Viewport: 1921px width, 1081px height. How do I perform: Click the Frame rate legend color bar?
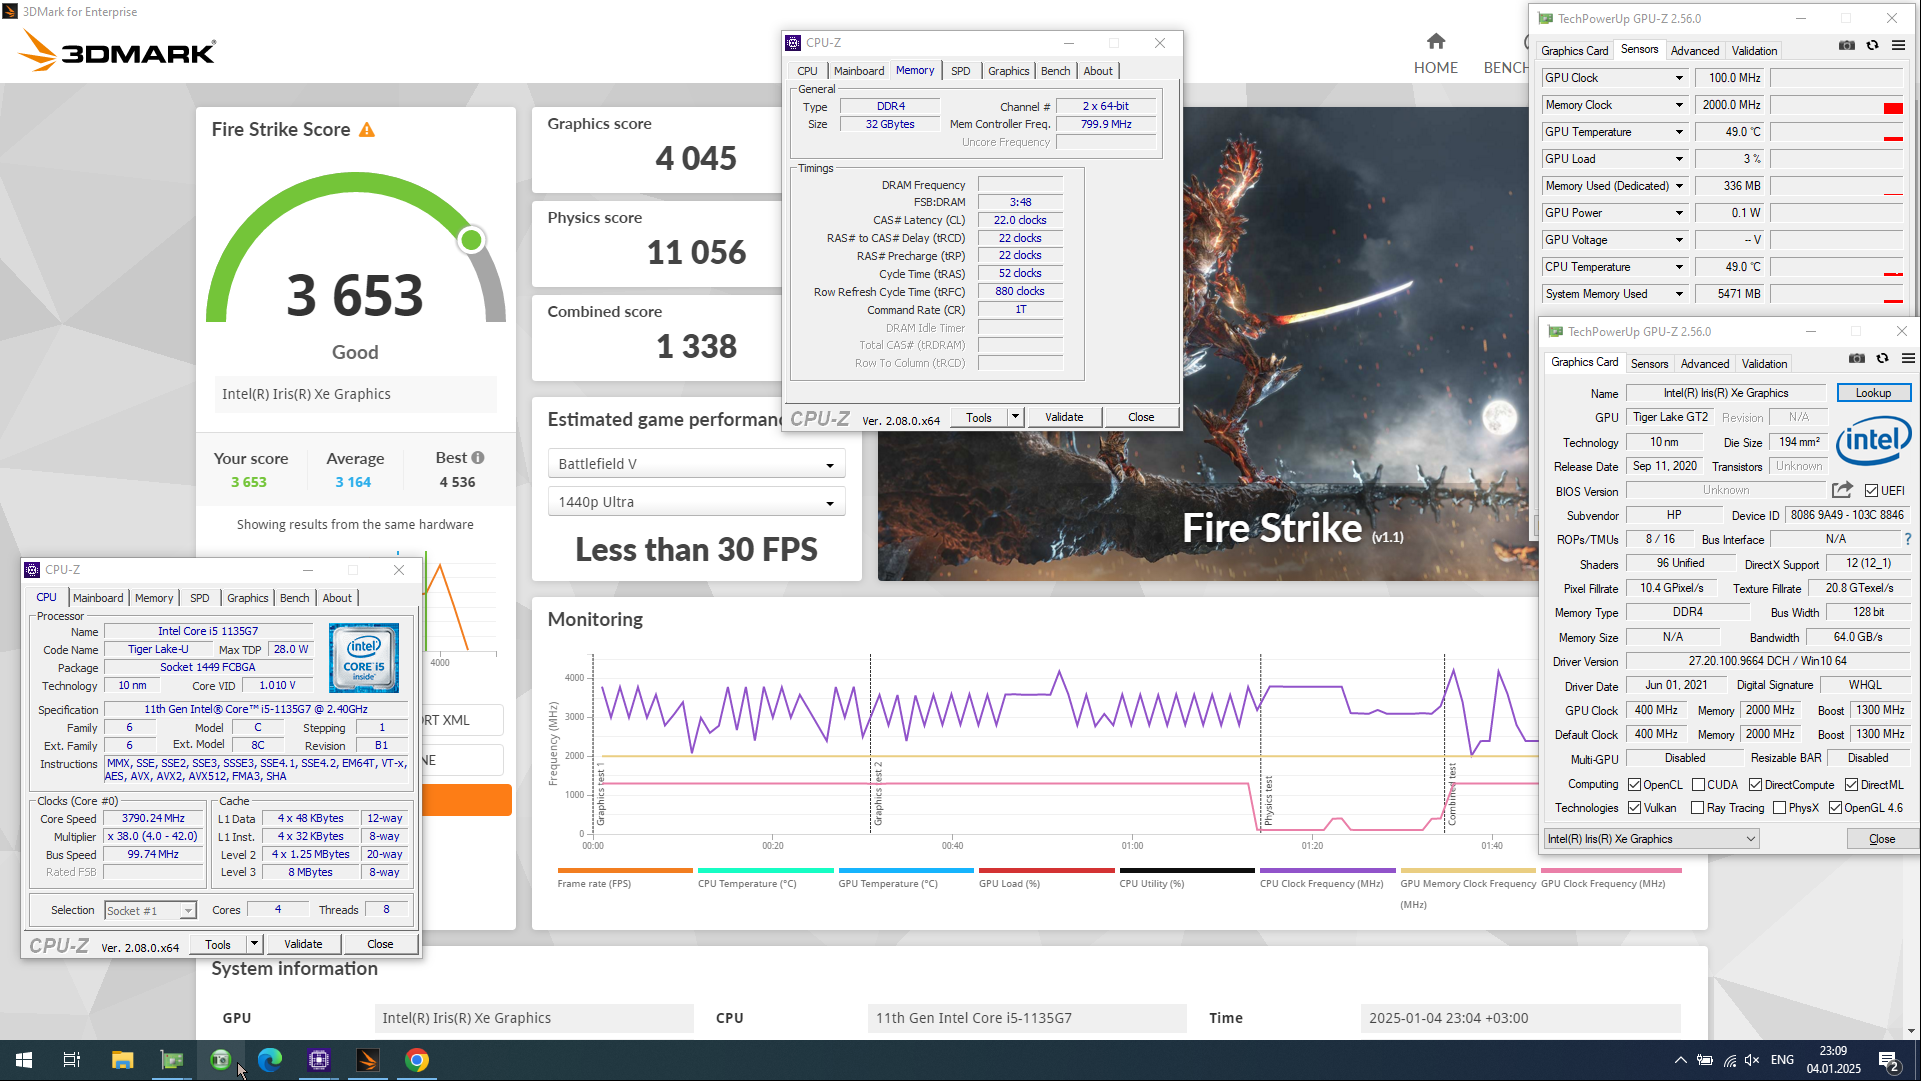(x=625, y=870)
